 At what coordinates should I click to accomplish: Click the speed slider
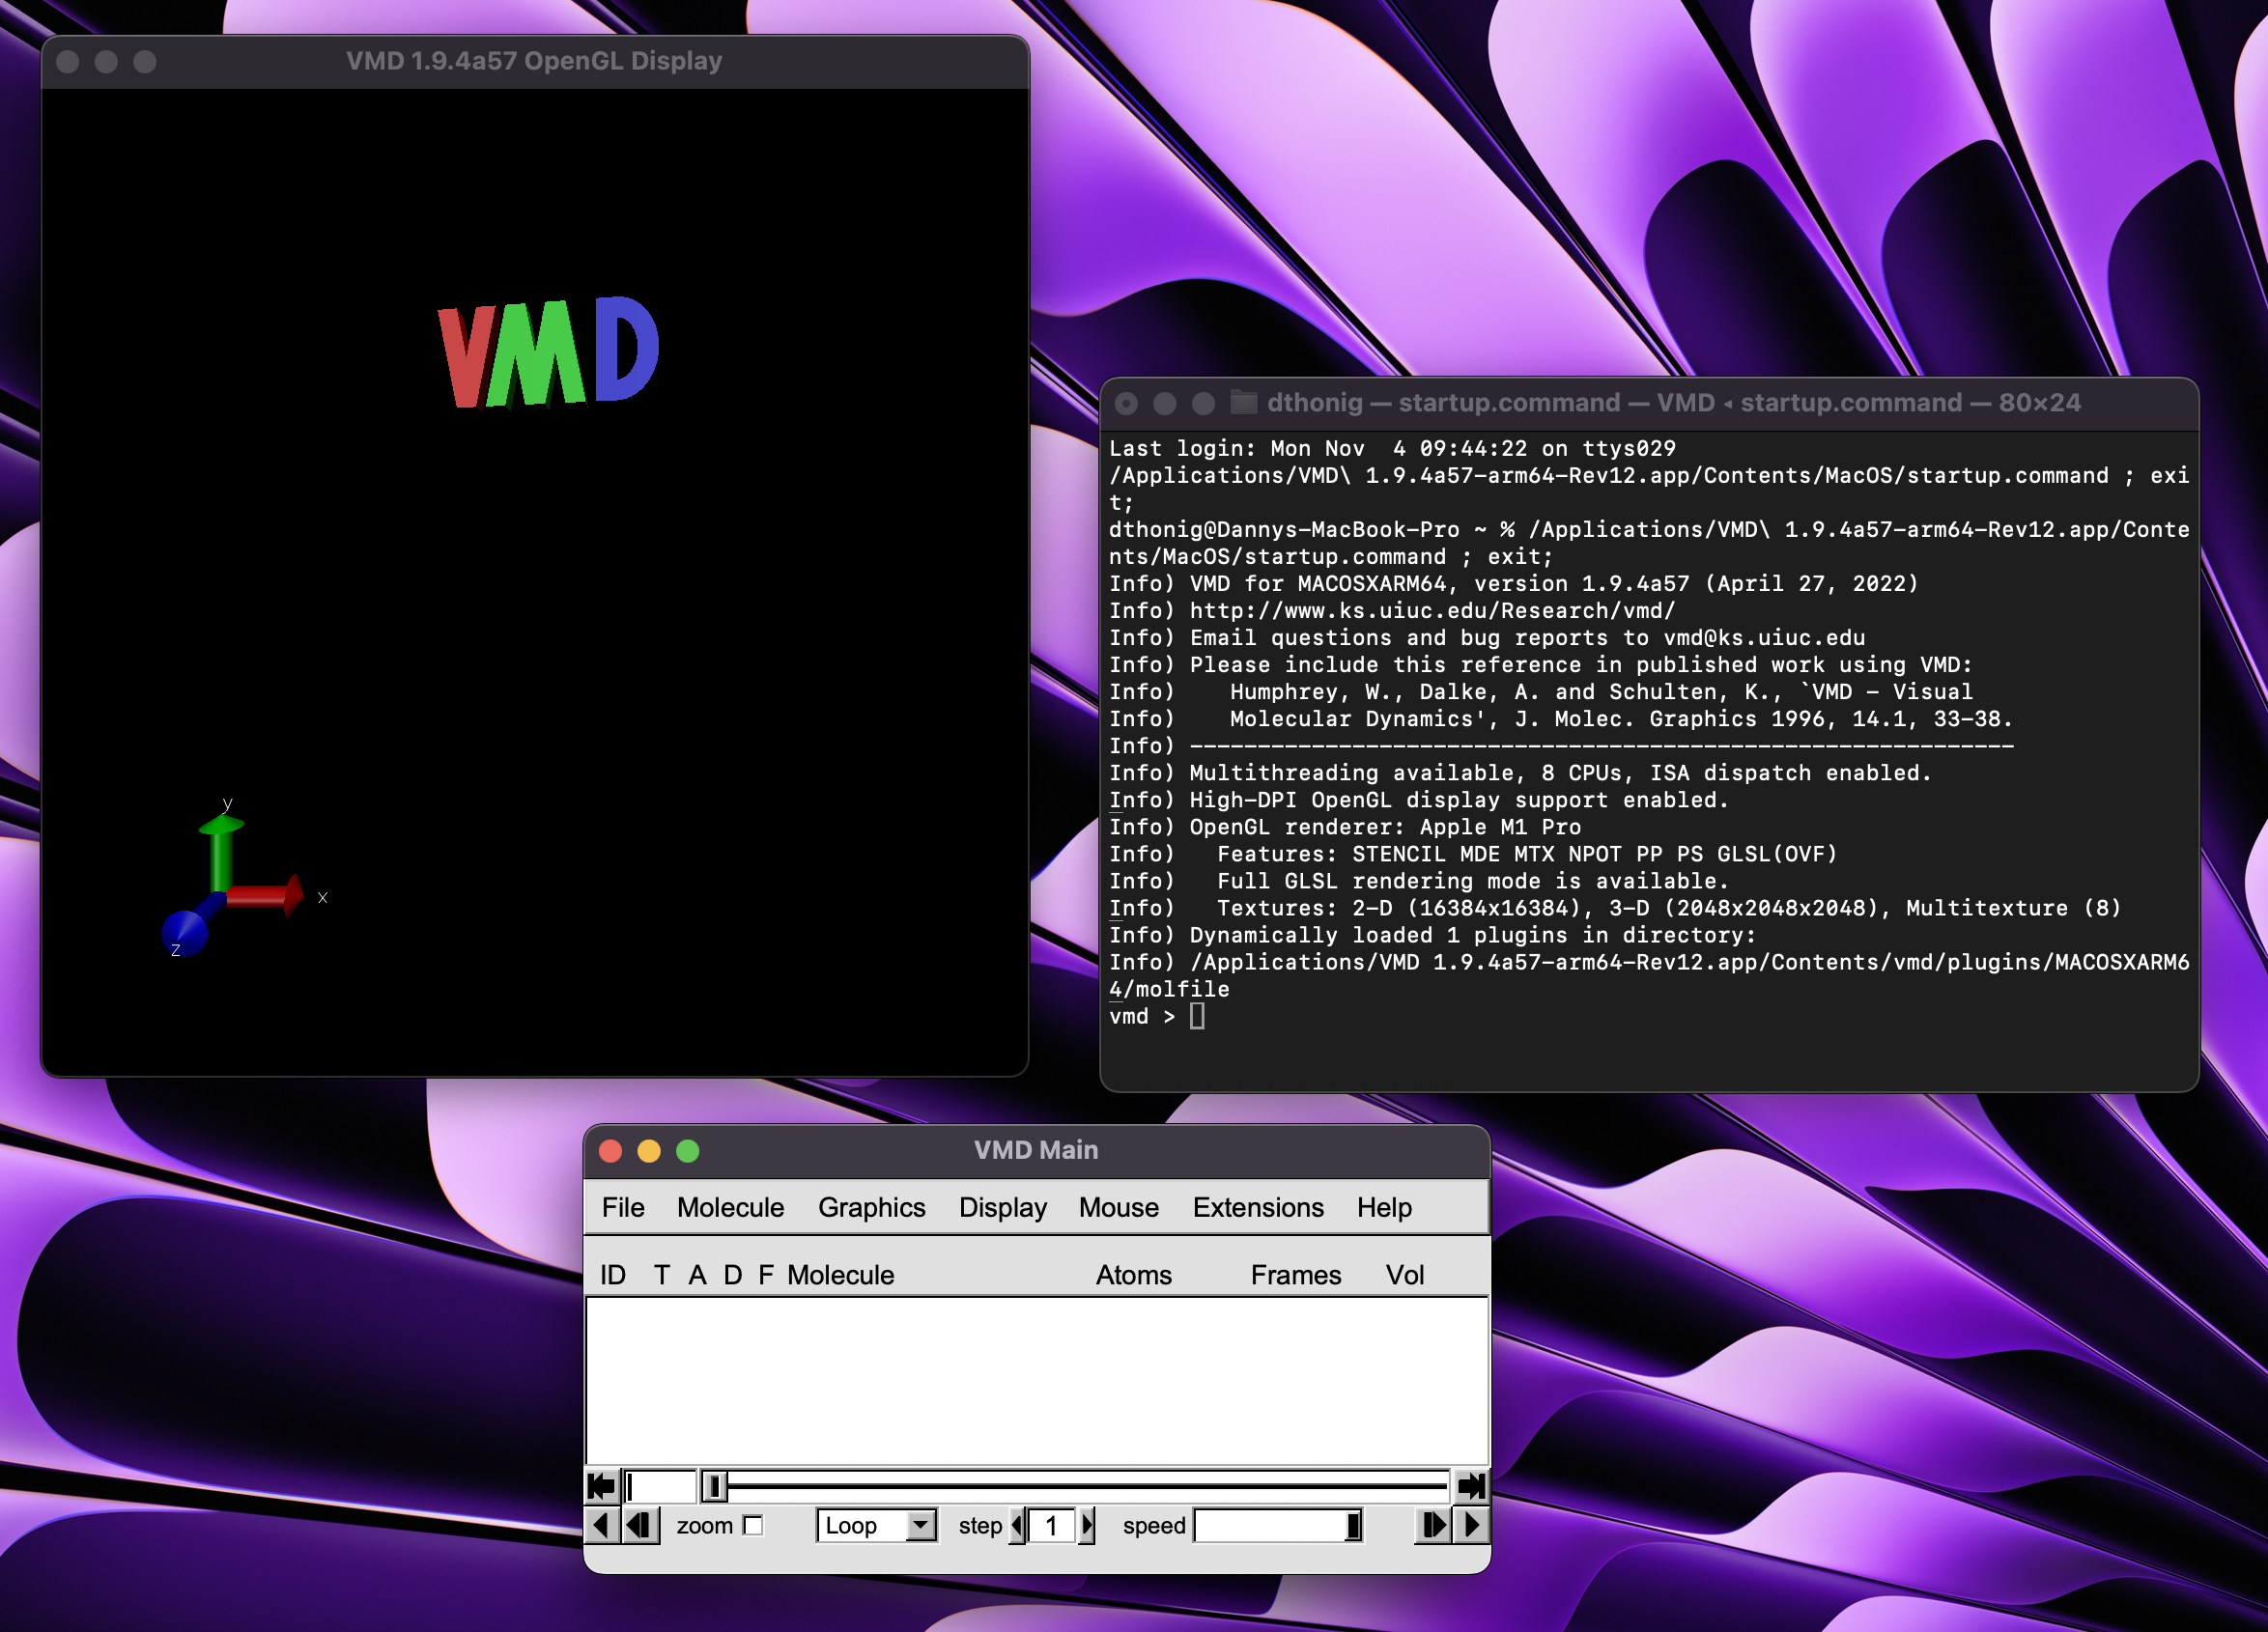1278,1525
